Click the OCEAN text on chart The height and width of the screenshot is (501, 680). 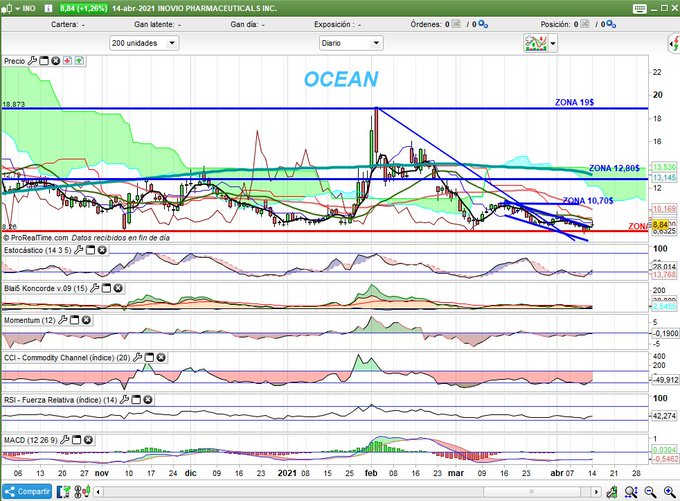tap(341, 79)
